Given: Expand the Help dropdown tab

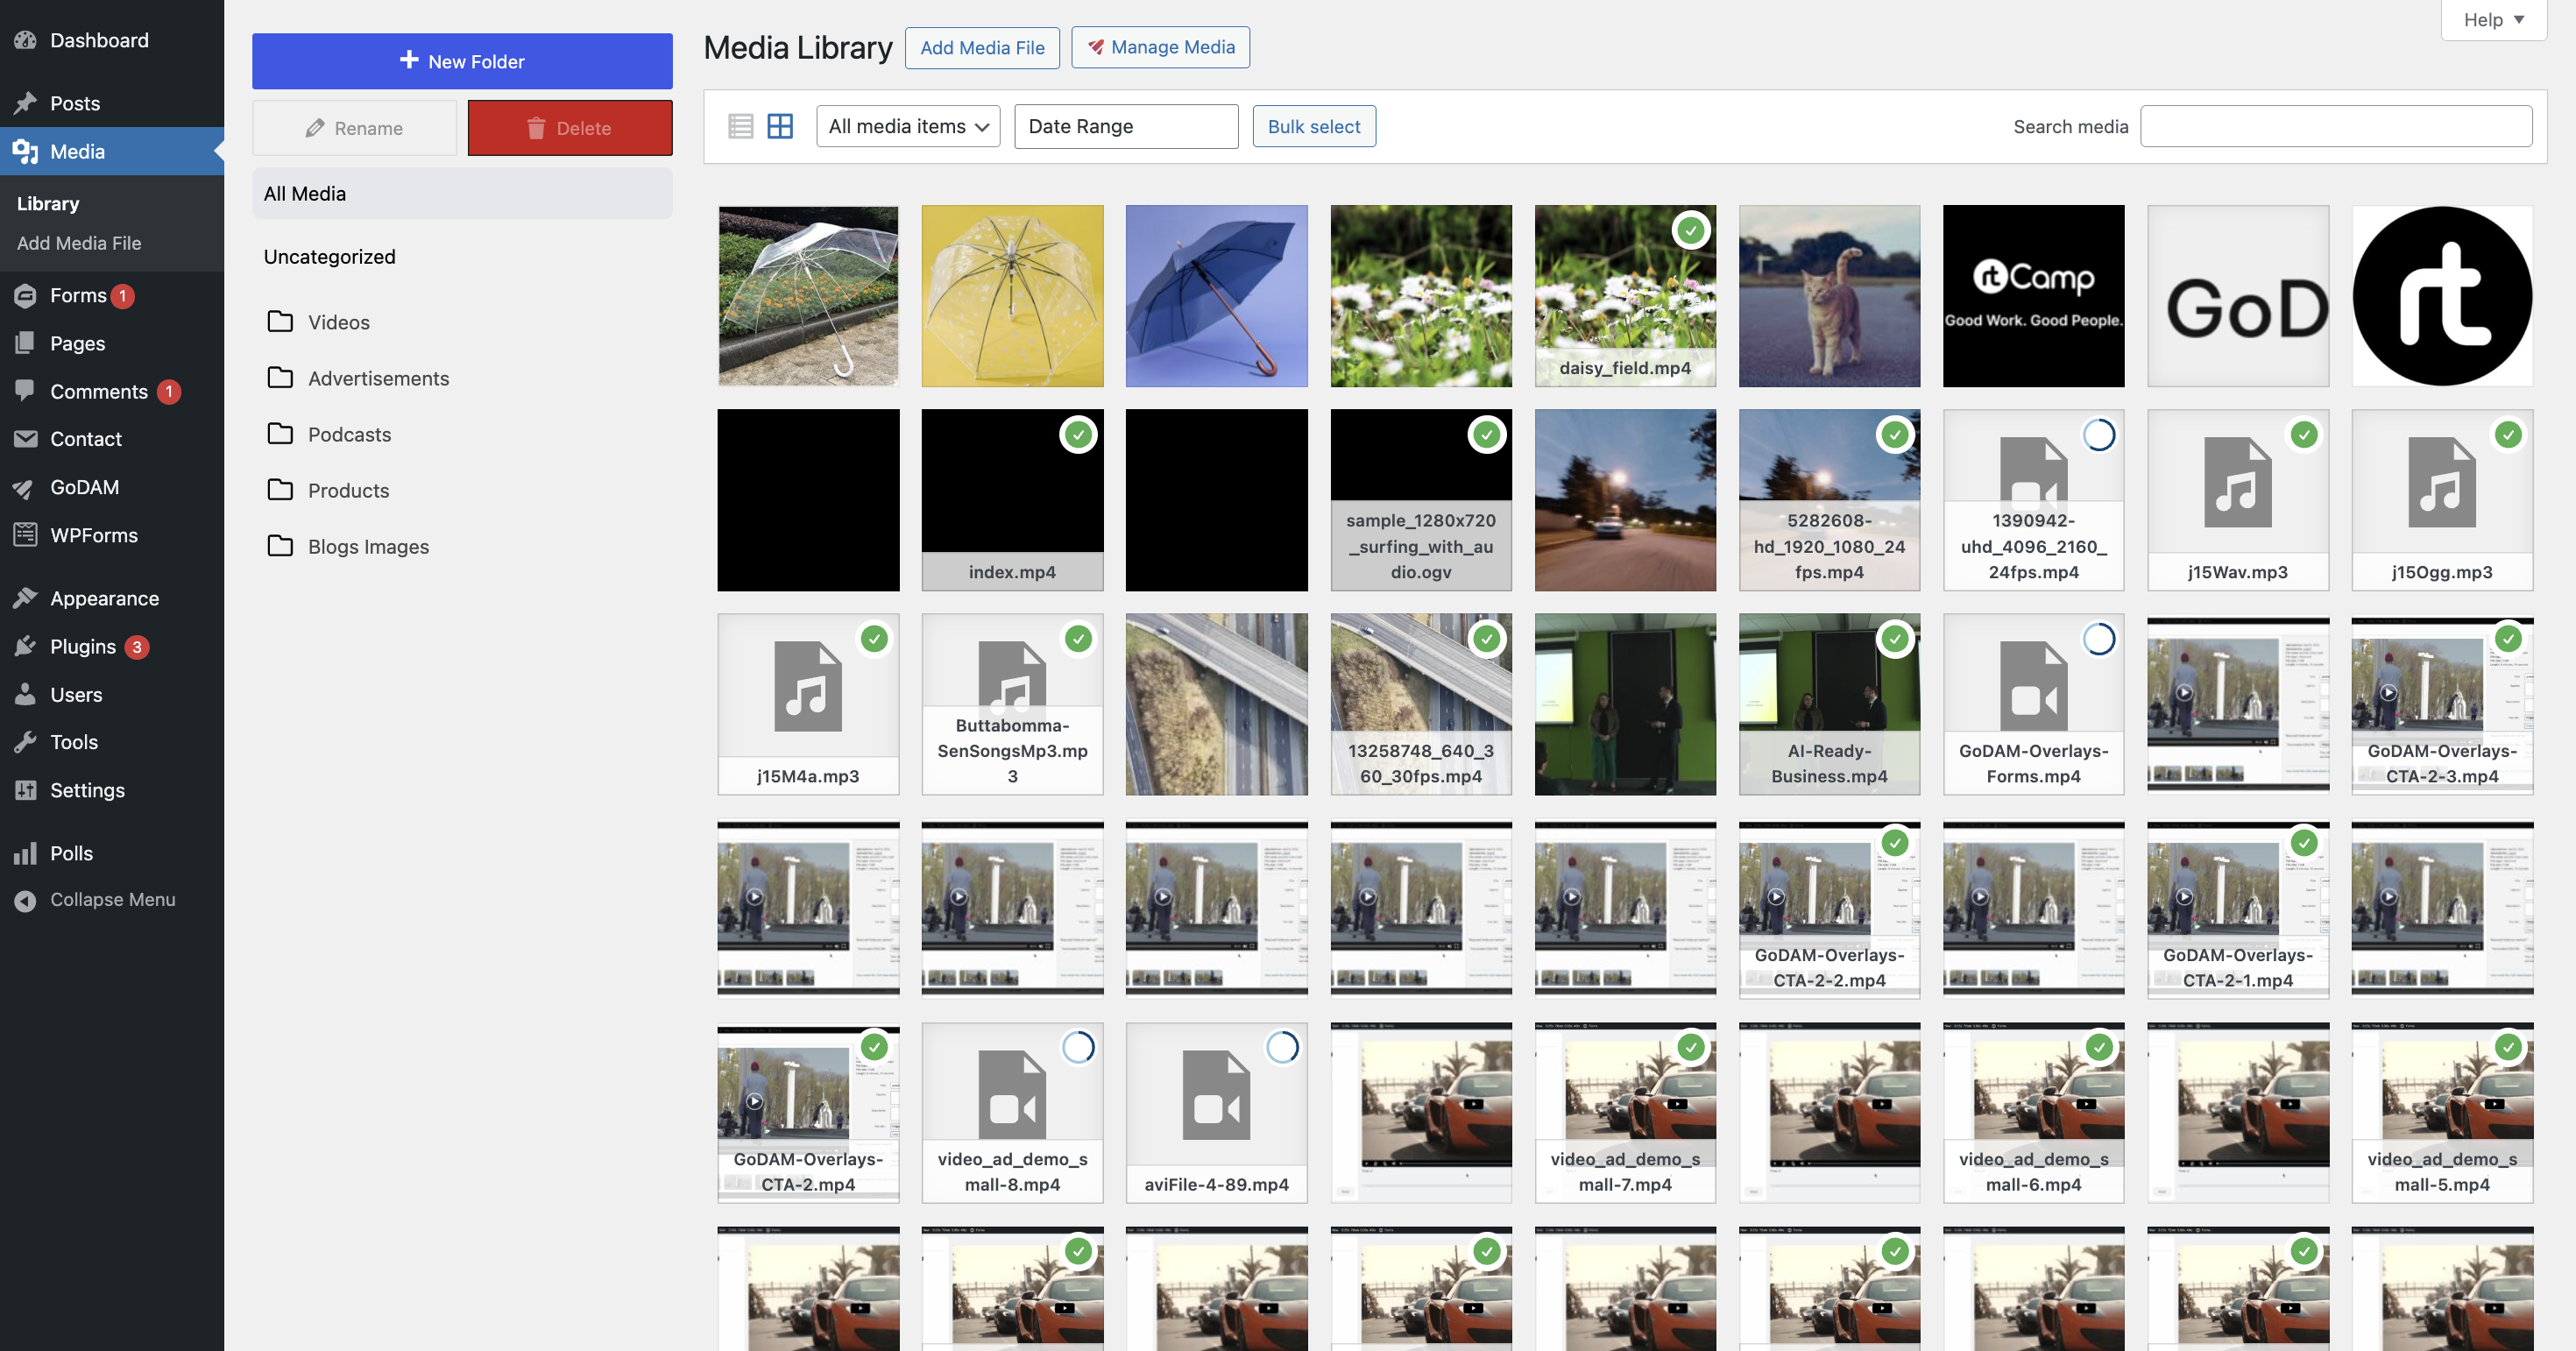Looking at the screenshot, I should click(x=2494, y=20).
